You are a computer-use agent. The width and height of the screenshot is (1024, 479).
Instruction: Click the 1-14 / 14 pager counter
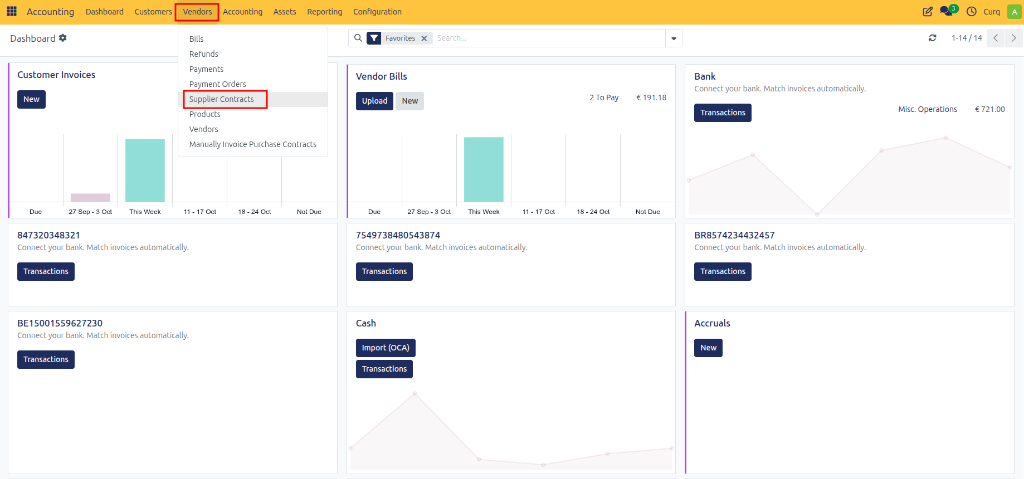coord(967,39)
